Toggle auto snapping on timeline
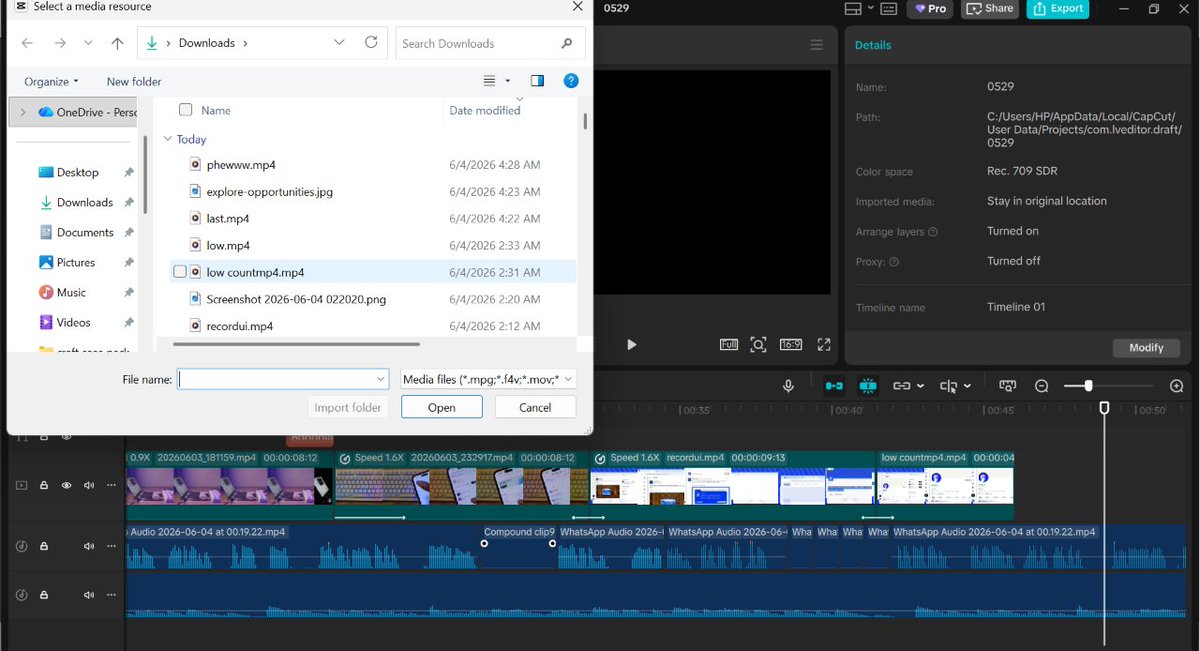This screenshot has width=1200, height=651. 867,386
